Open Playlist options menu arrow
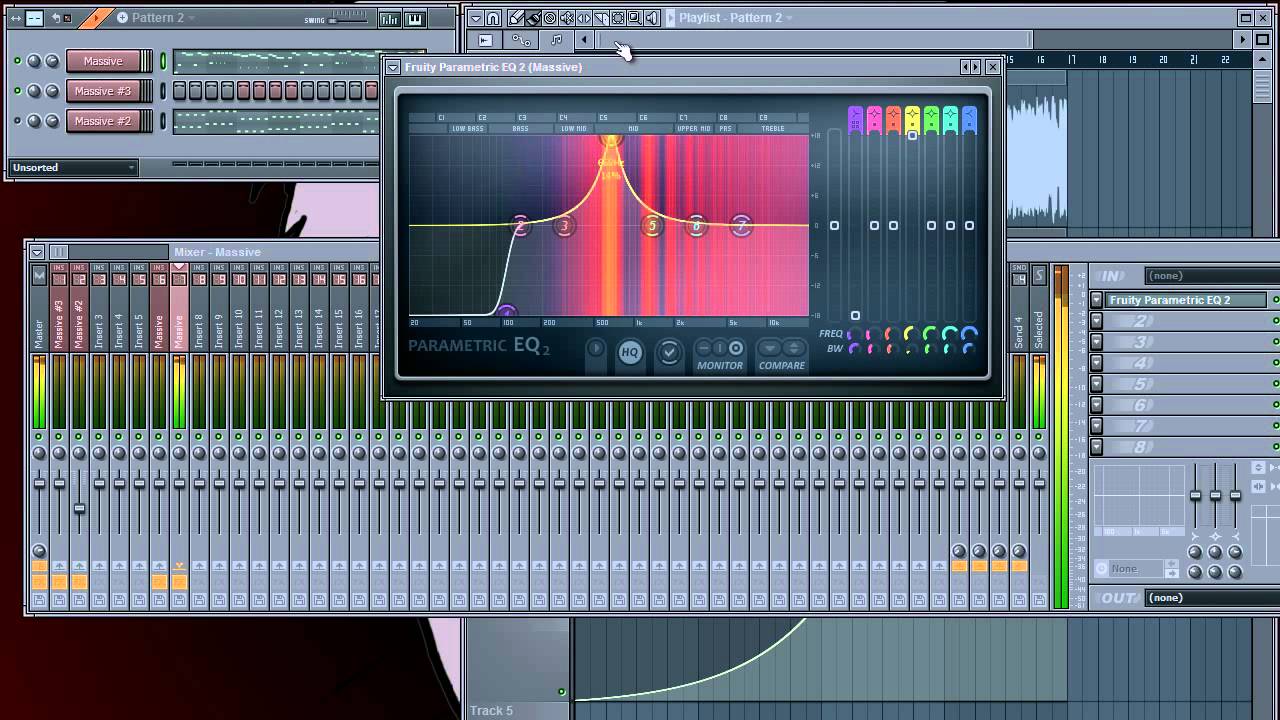Image resolution: width=1280 pixels, height=720 pixels. pyautogui.click(x=476, y=18)
